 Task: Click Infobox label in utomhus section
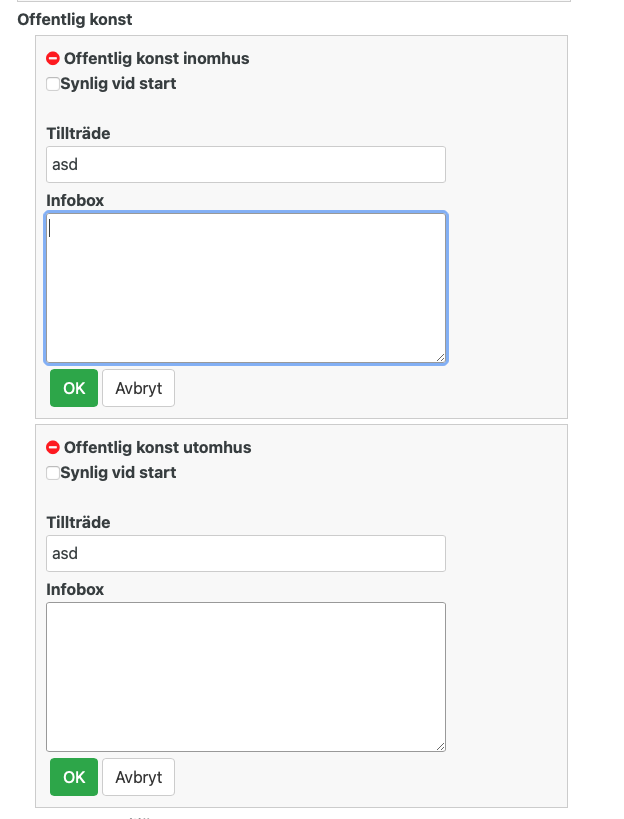coord(75,590)
